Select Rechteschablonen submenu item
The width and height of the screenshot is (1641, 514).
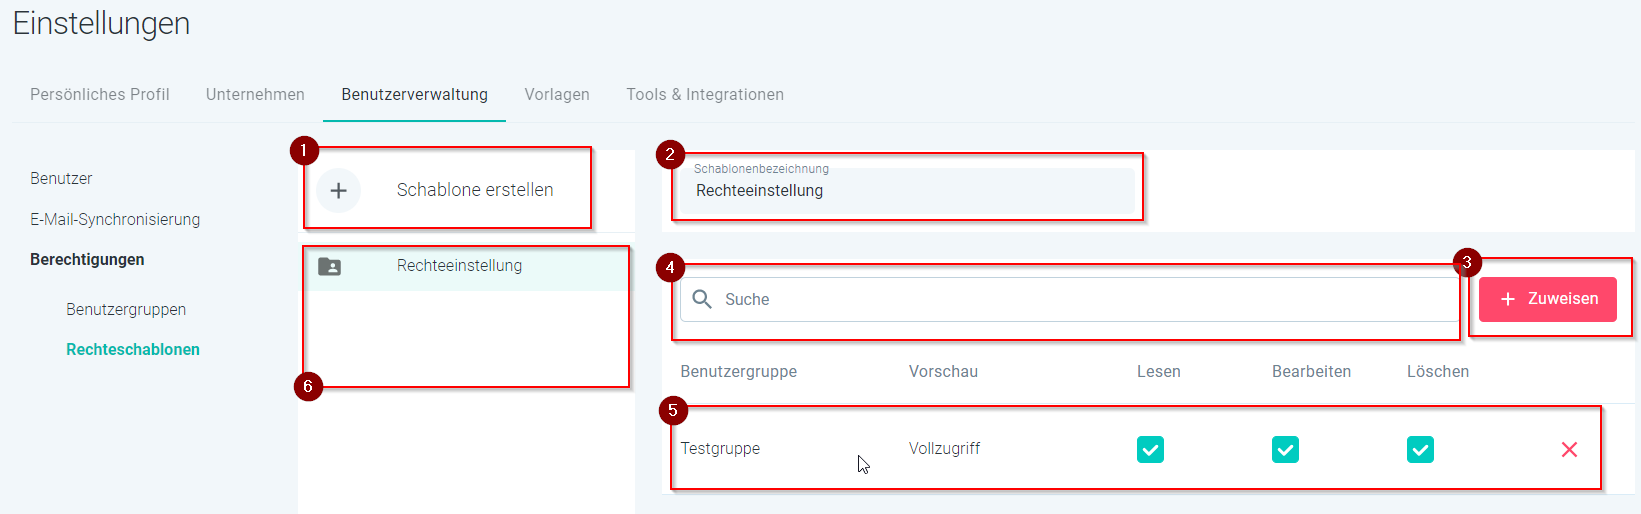[x=133, y=349]
